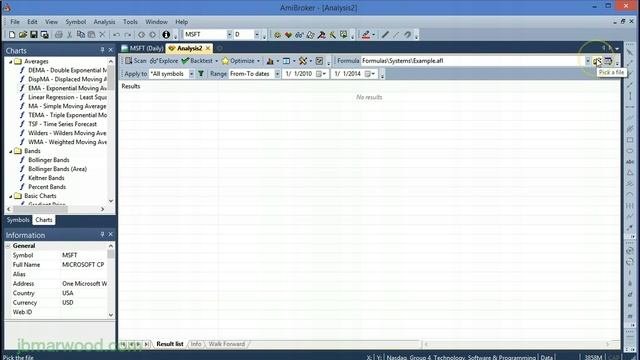The height and width of the screenshot is (360, 640).
Task: Collapse the Bands folder
Action: 11,151
